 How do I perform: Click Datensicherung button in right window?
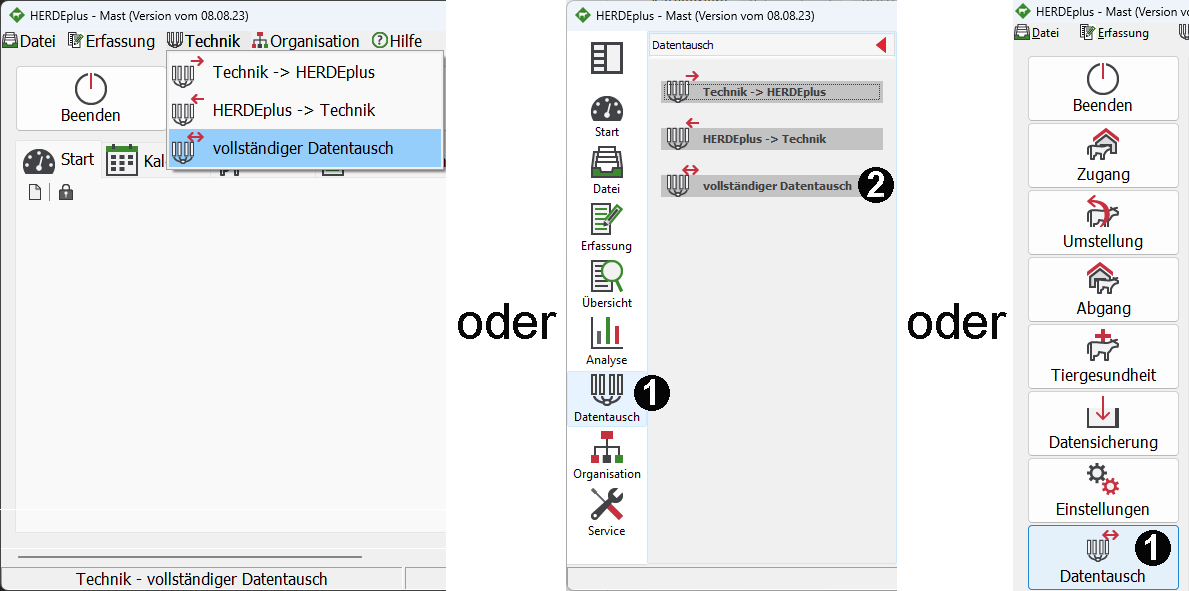tap(1103, 423)
